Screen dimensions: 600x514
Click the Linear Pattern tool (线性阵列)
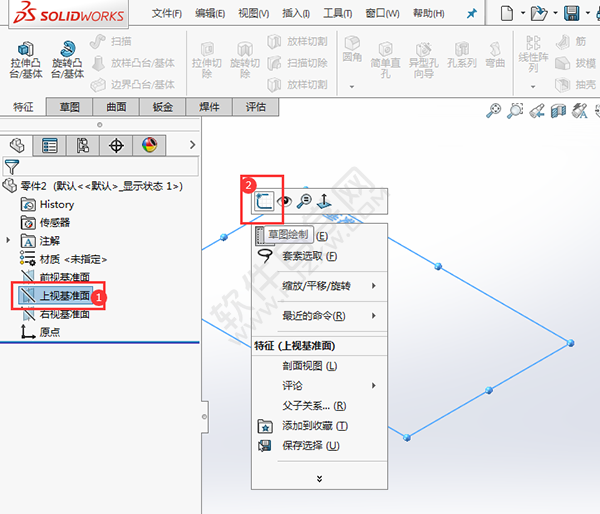pyautogui.click(x=533, y=54)
